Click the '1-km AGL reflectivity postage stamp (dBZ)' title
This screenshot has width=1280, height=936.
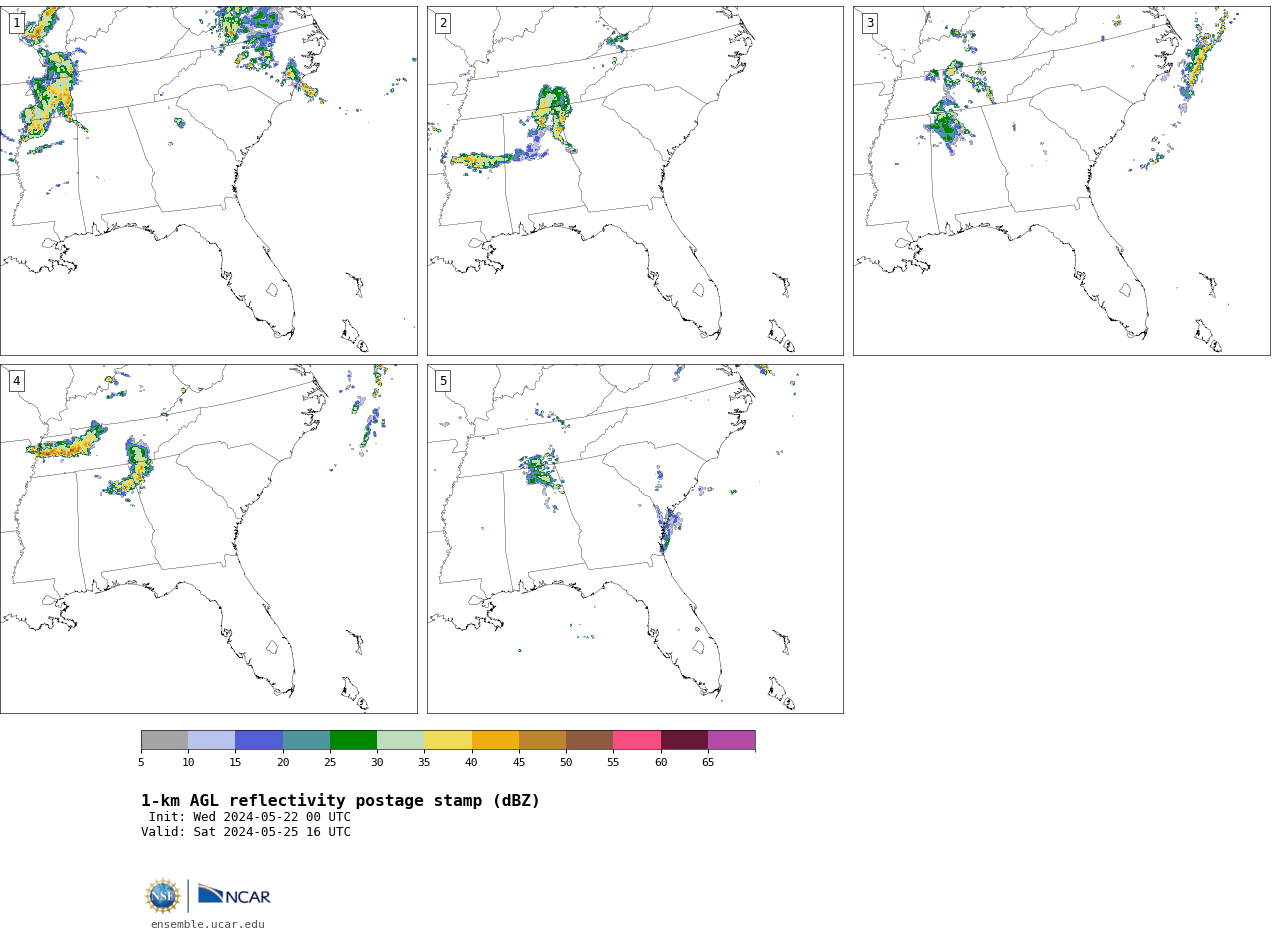341,801
